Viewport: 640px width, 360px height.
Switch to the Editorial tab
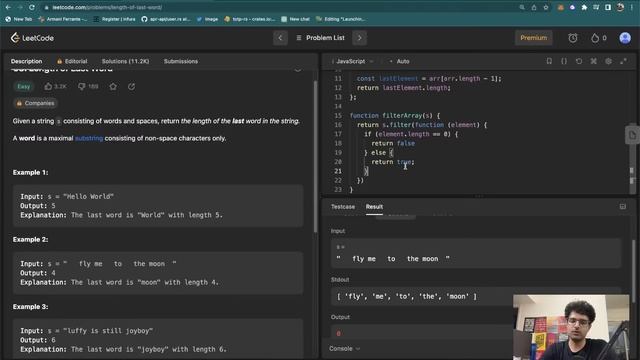[72, 61]
